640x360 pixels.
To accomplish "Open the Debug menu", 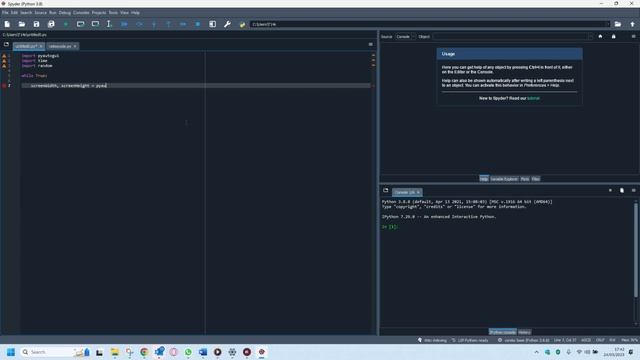I will tap(64, 13).
